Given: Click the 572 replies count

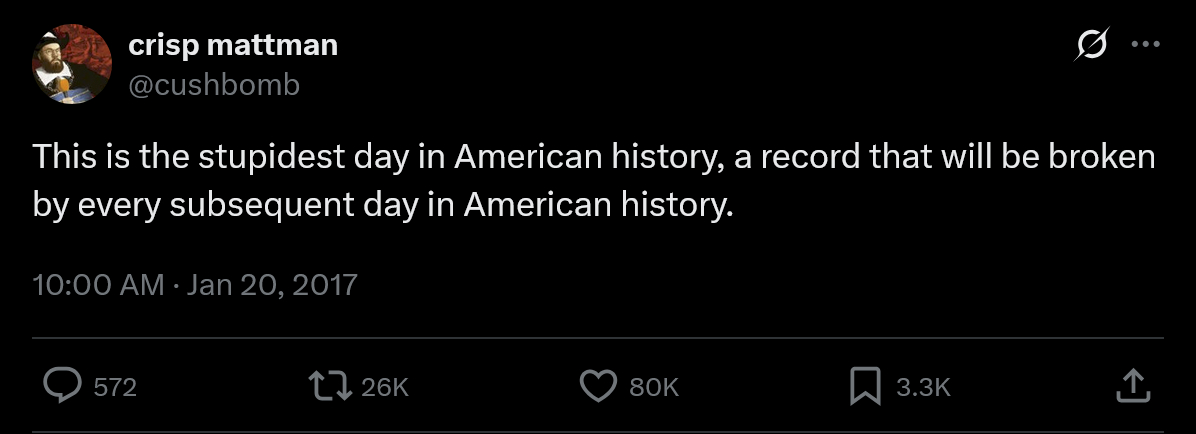Looking at the screenshot, I should pyautogui.click(x=114, y=387).
